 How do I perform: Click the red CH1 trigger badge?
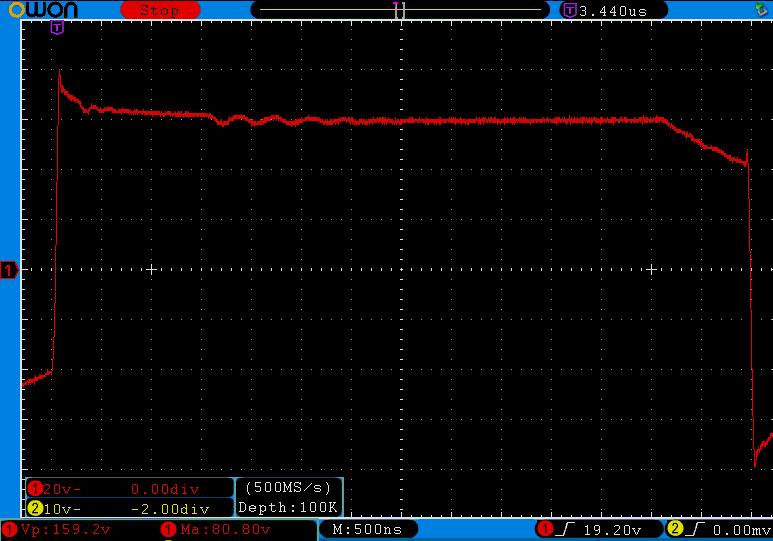[545, 529]
